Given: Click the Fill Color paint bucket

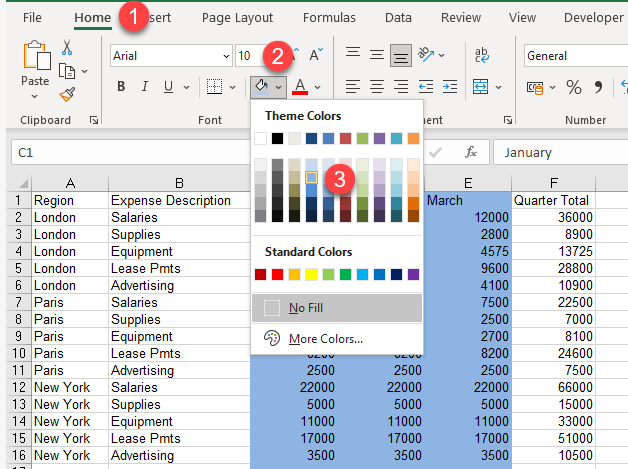Looking at the screenshot, I should click(260, 87).
